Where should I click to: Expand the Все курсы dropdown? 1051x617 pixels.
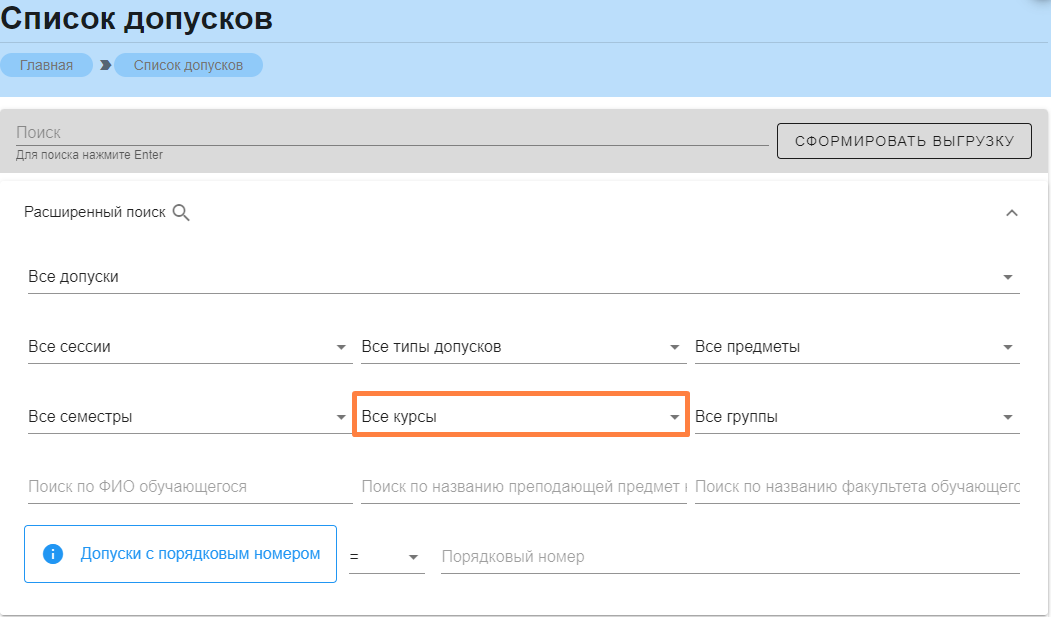point(520,417)
